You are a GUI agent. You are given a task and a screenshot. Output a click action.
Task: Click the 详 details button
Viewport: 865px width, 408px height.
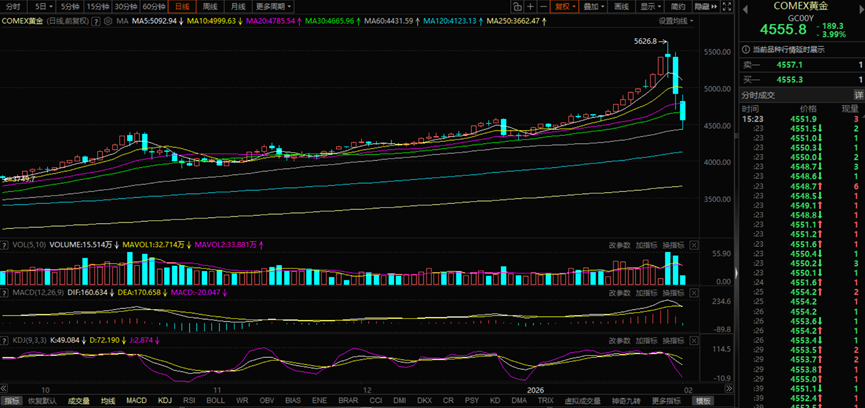pos(857,95)
